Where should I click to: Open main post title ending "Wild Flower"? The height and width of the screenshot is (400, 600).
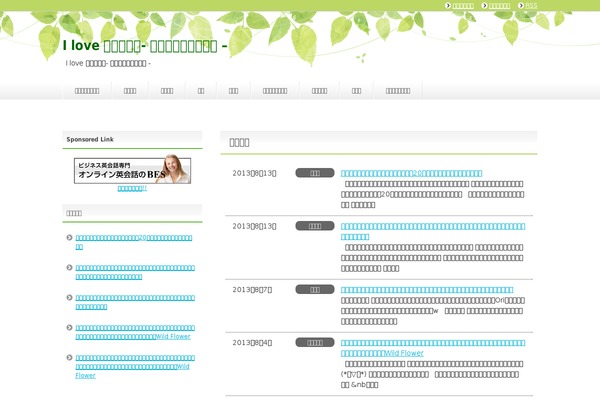(433, 348)
